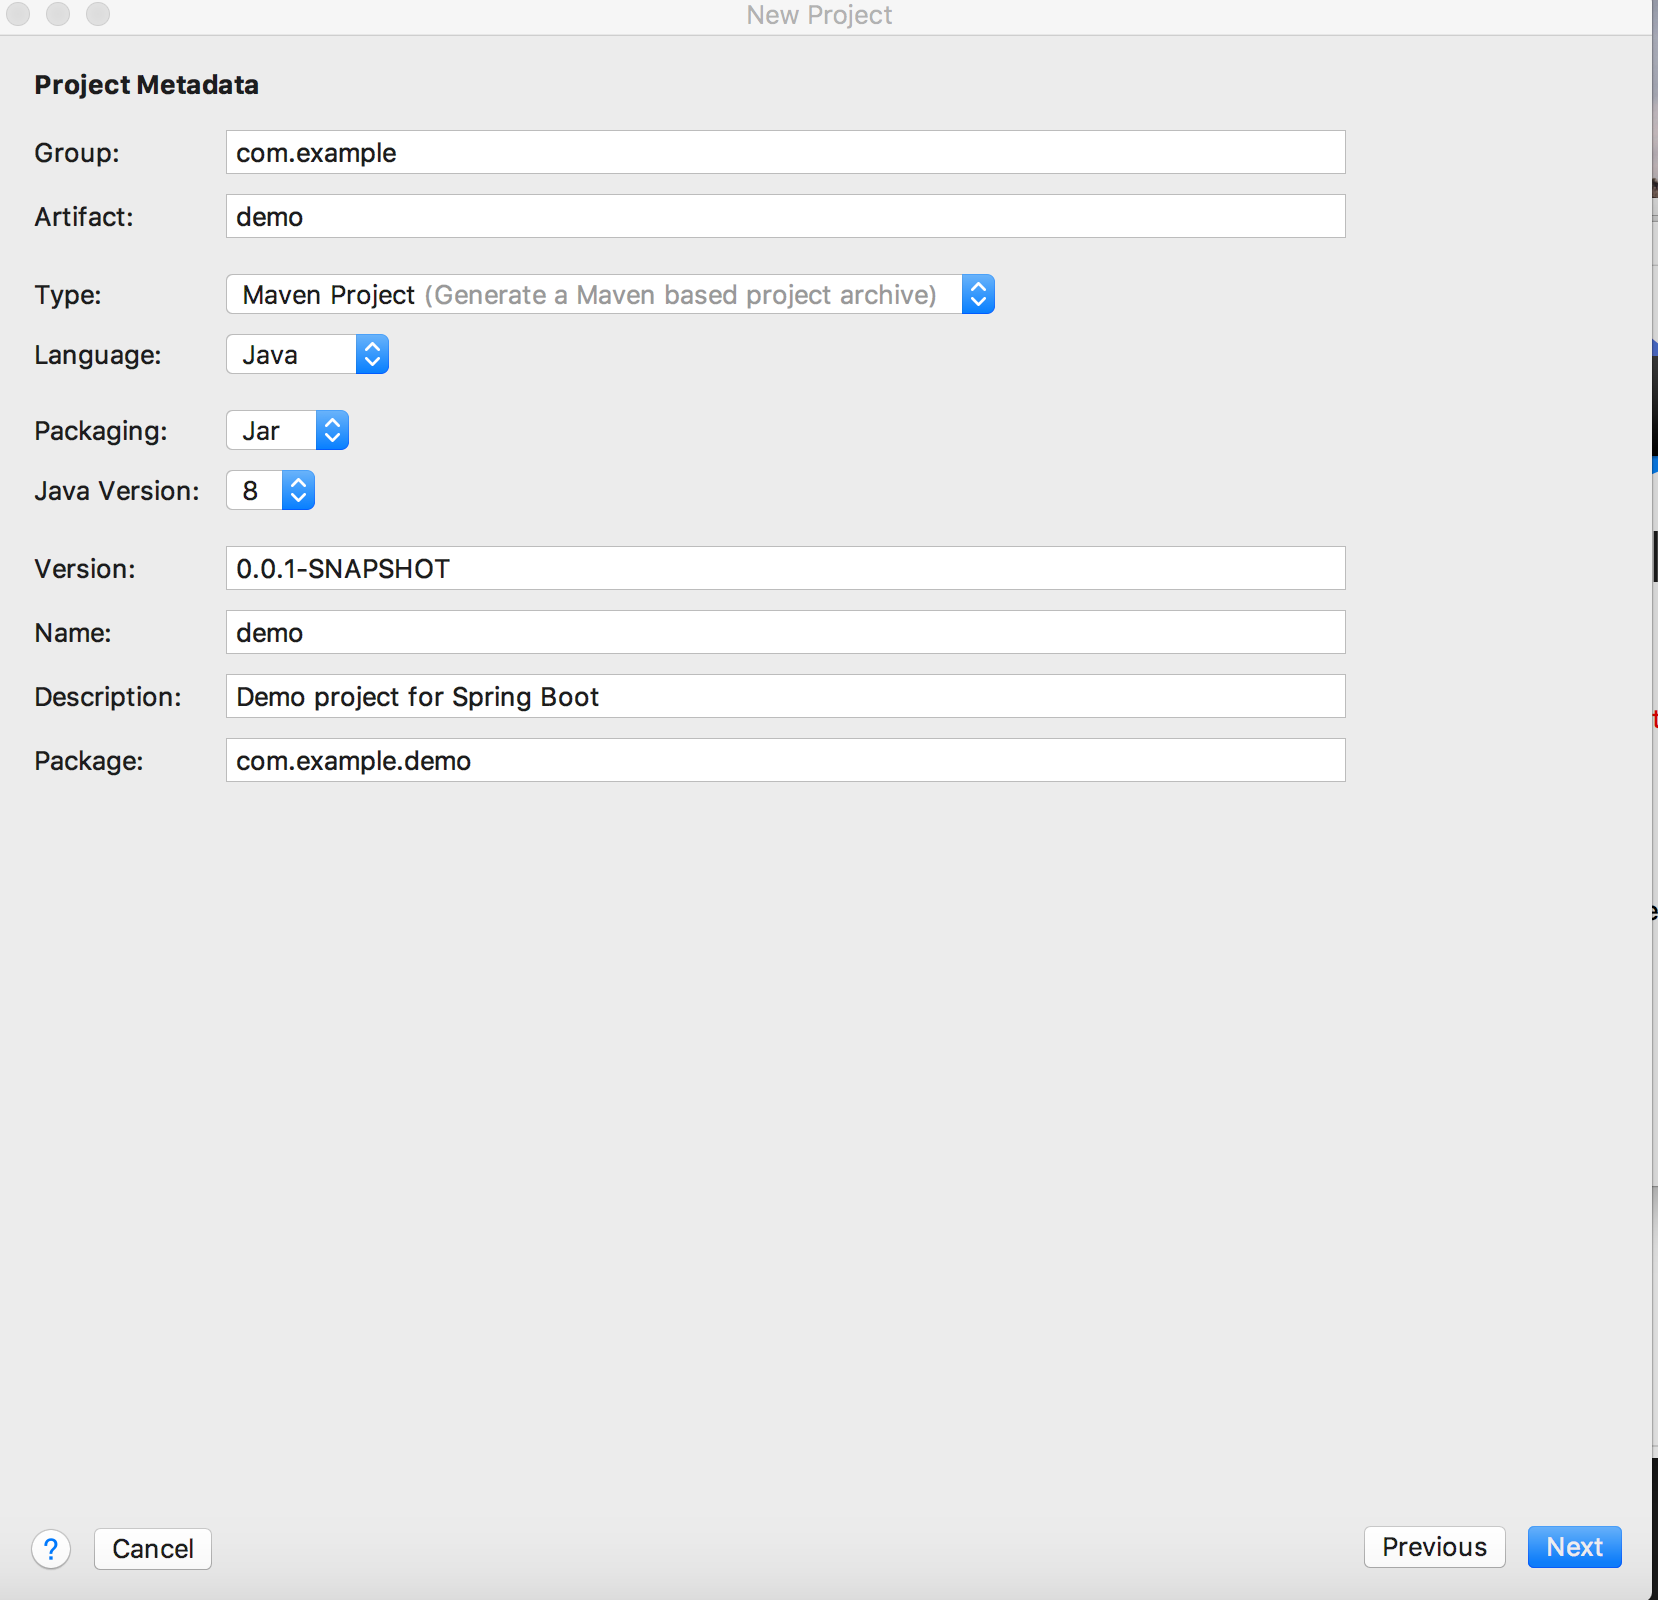The height and width of the screenshot is (1600, 1658).
Task: Edit the Version field with 0.0.1-SNAPSHOT
Action: point(785,568)
